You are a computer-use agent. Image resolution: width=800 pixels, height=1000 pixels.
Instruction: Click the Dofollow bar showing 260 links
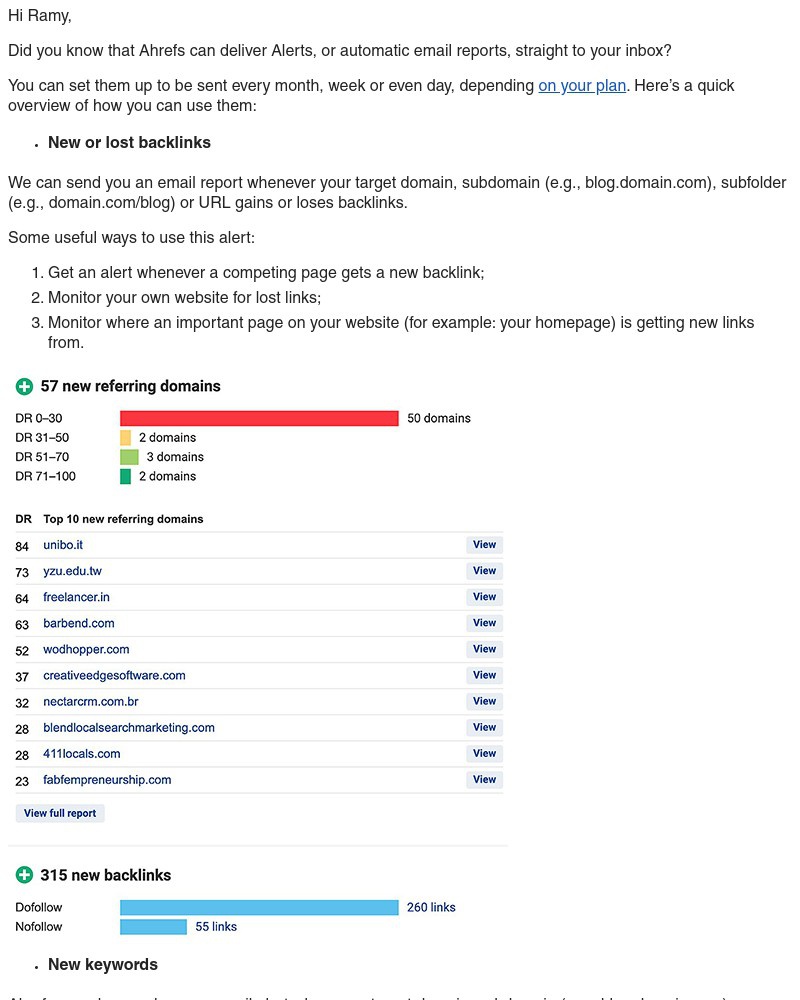pyautogui.click(x=258, y=907)
